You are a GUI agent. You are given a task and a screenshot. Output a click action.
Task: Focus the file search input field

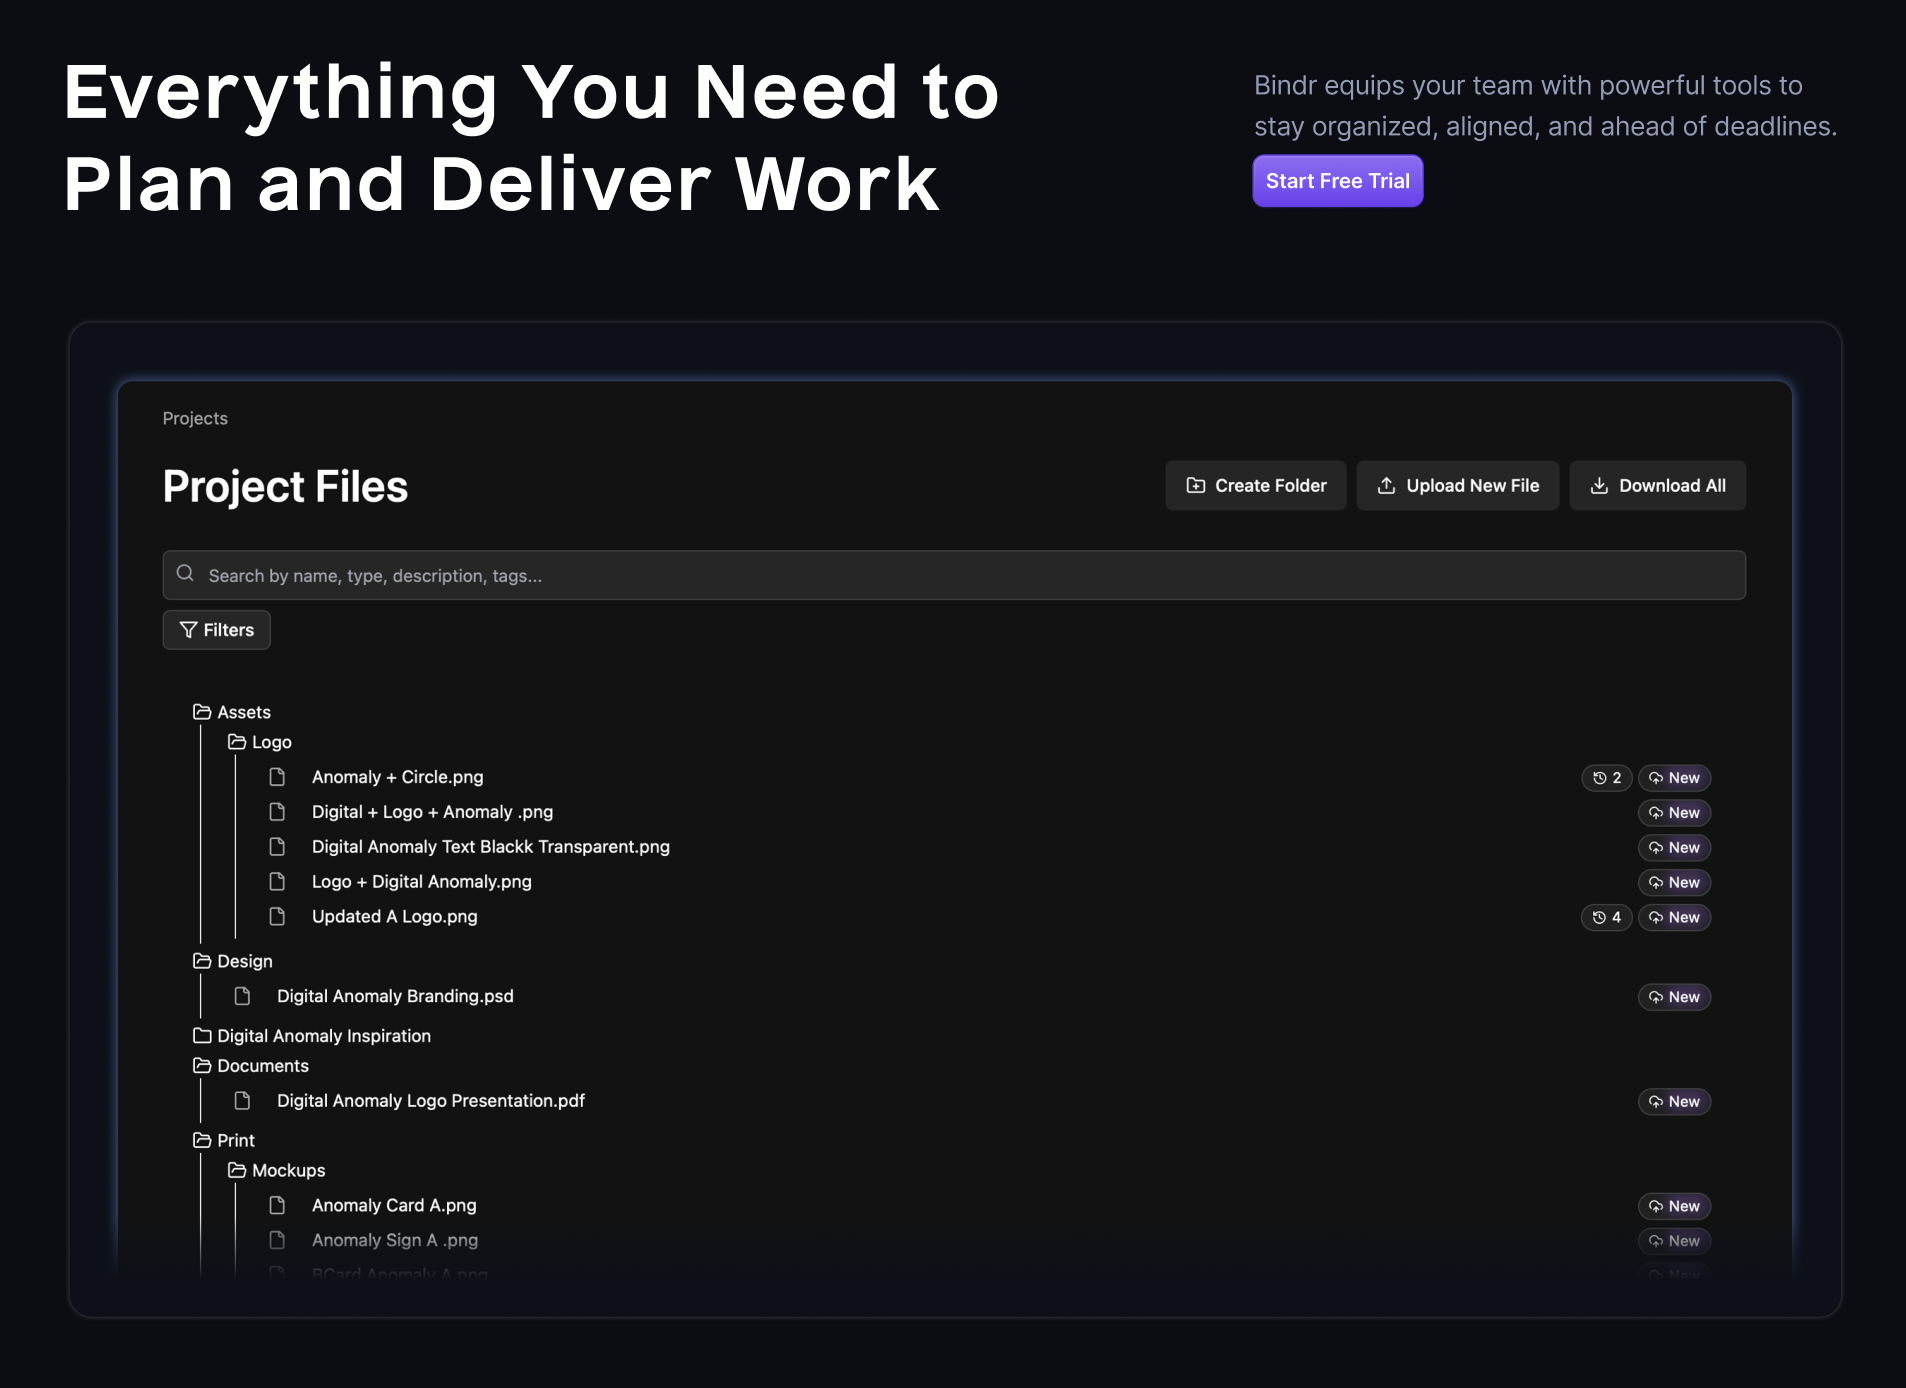(954, 575)
